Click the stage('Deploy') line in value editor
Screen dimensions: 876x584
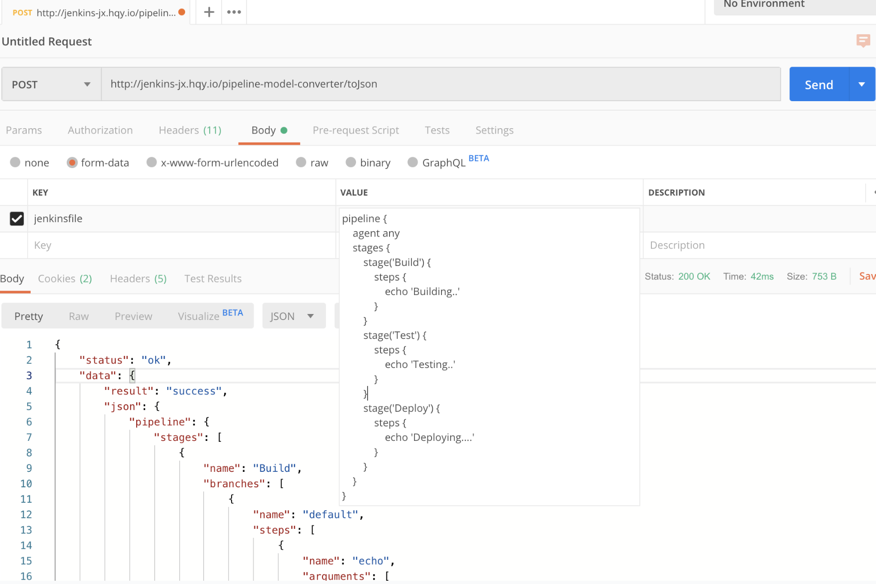coord(402,409)
